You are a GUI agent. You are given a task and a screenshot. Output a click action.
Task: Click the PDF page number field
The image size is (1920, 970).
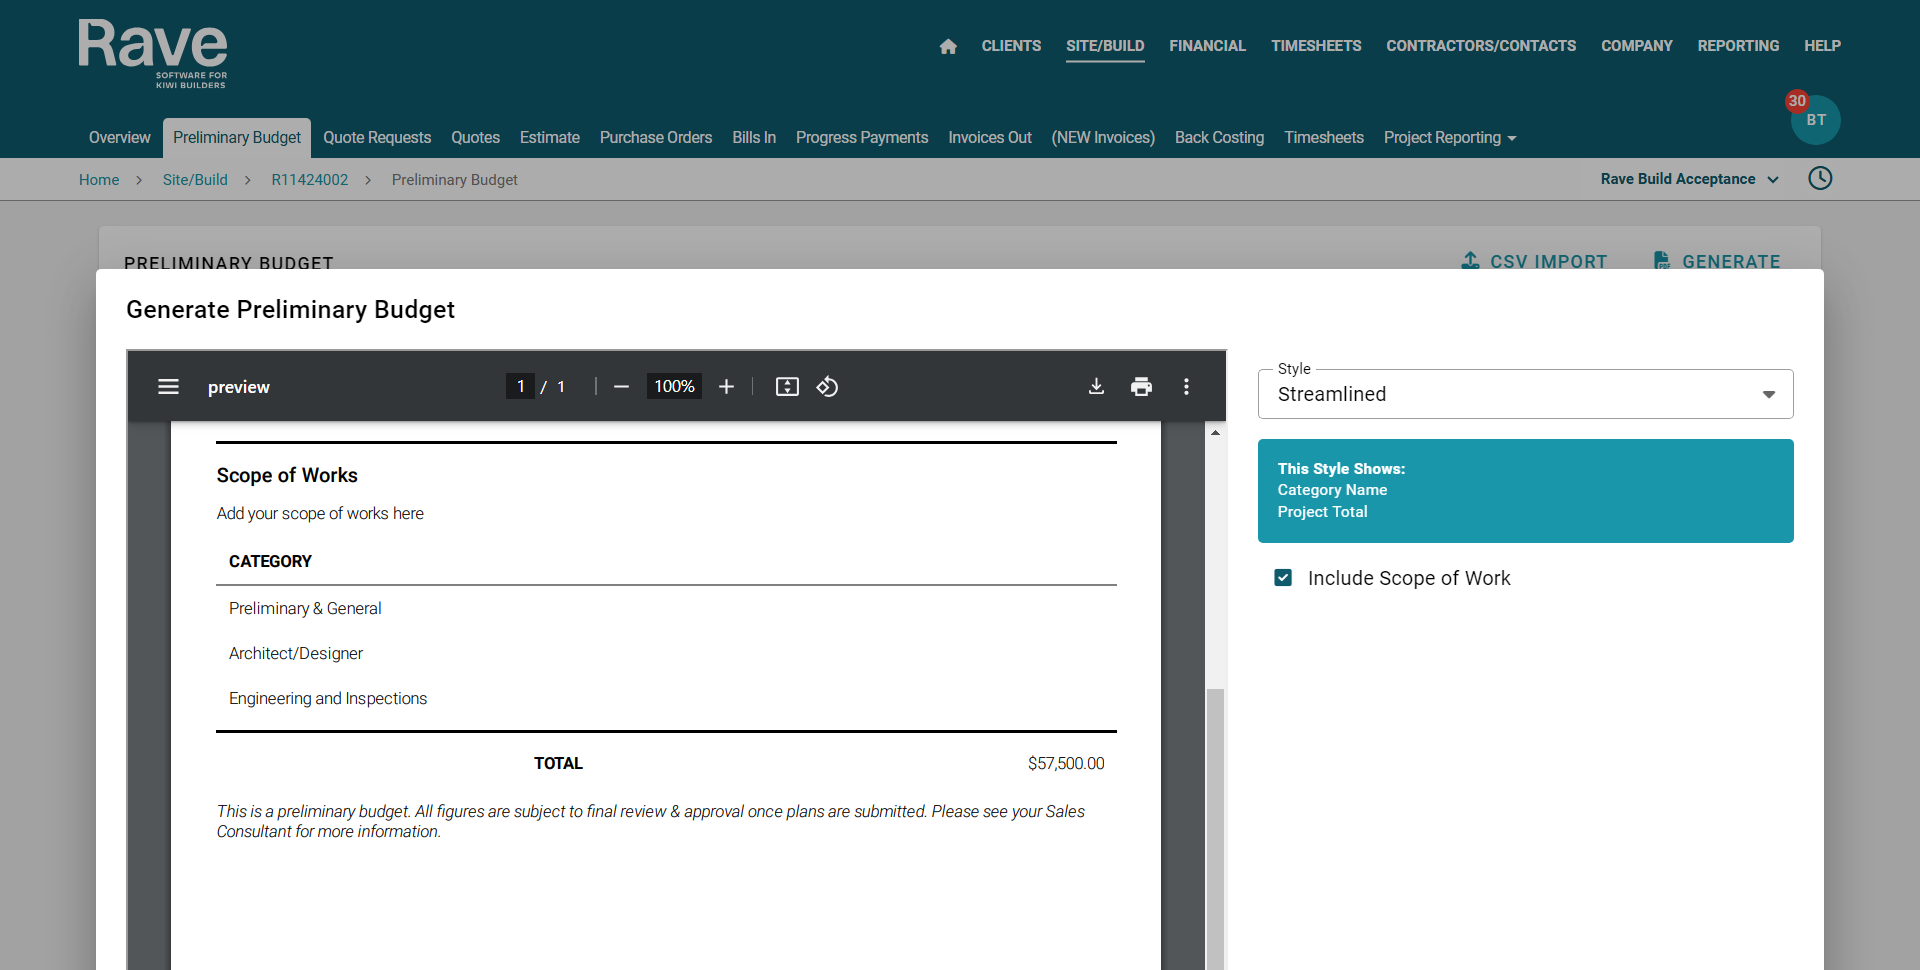pyautogui.click(x=520, y=387)
